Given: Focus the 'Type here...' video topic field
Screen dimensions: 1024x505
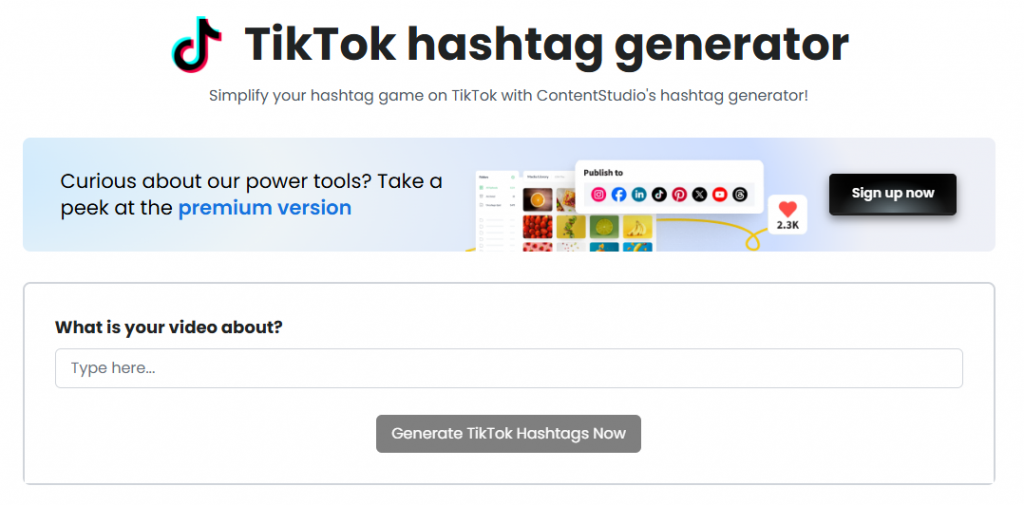Looking at the screenshot, I should [x=509, y=368].
